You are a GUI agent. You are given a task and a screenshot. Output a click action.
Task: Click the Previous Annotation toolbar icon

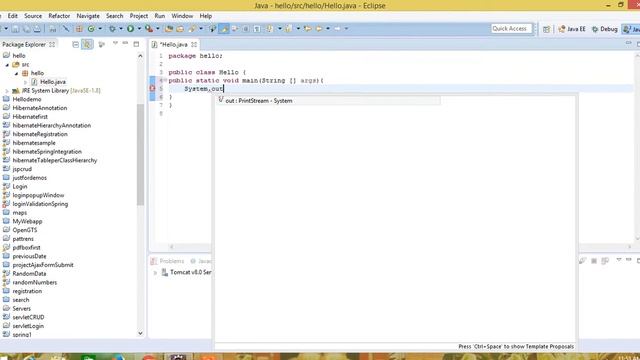(288, 29)
